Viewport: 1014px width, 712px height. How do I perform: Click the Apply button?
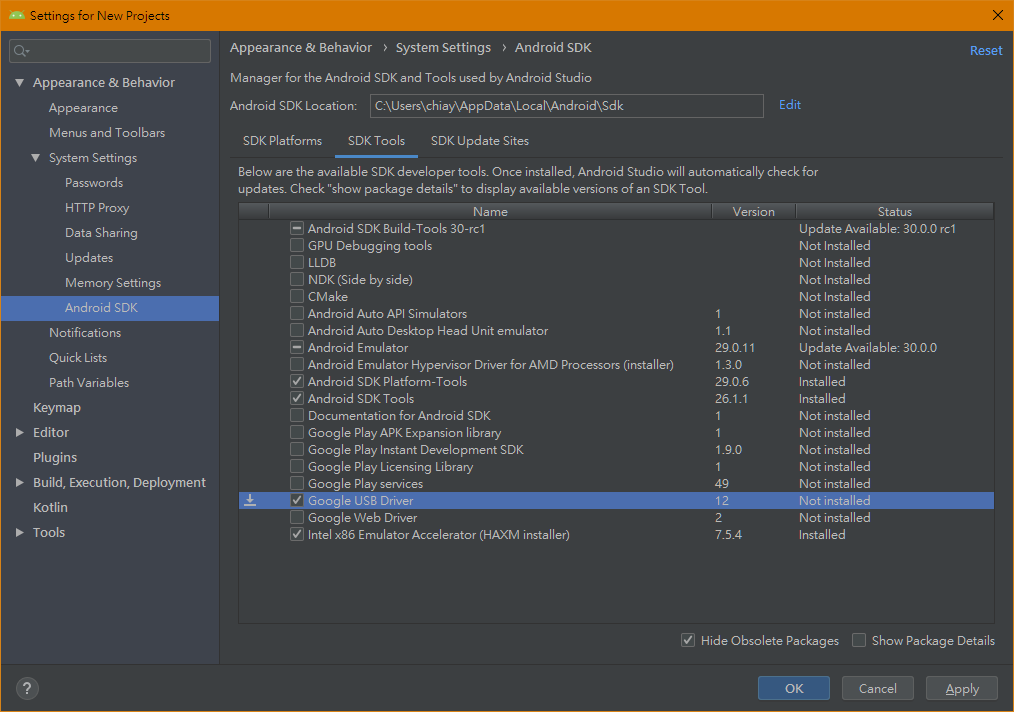tap(961, 688)
